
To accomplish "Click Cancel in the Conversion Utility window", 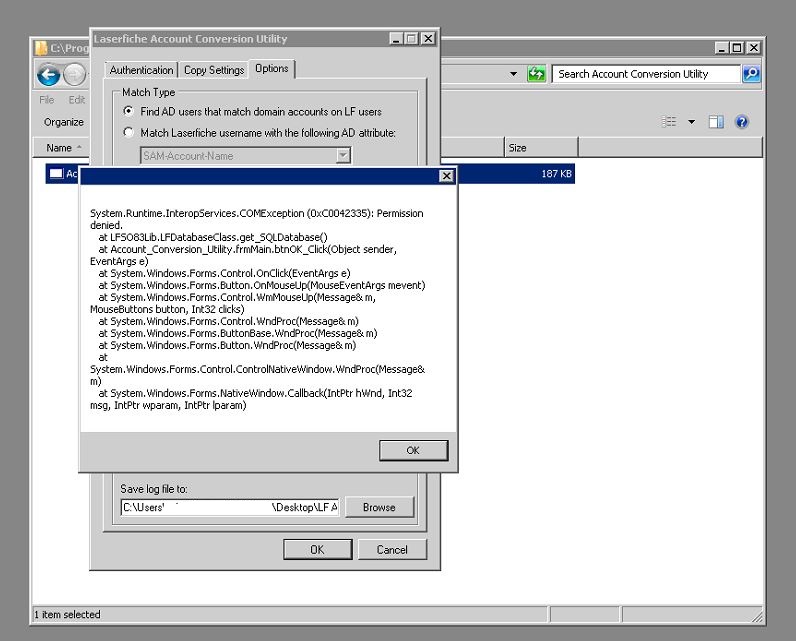I will 392,550.
